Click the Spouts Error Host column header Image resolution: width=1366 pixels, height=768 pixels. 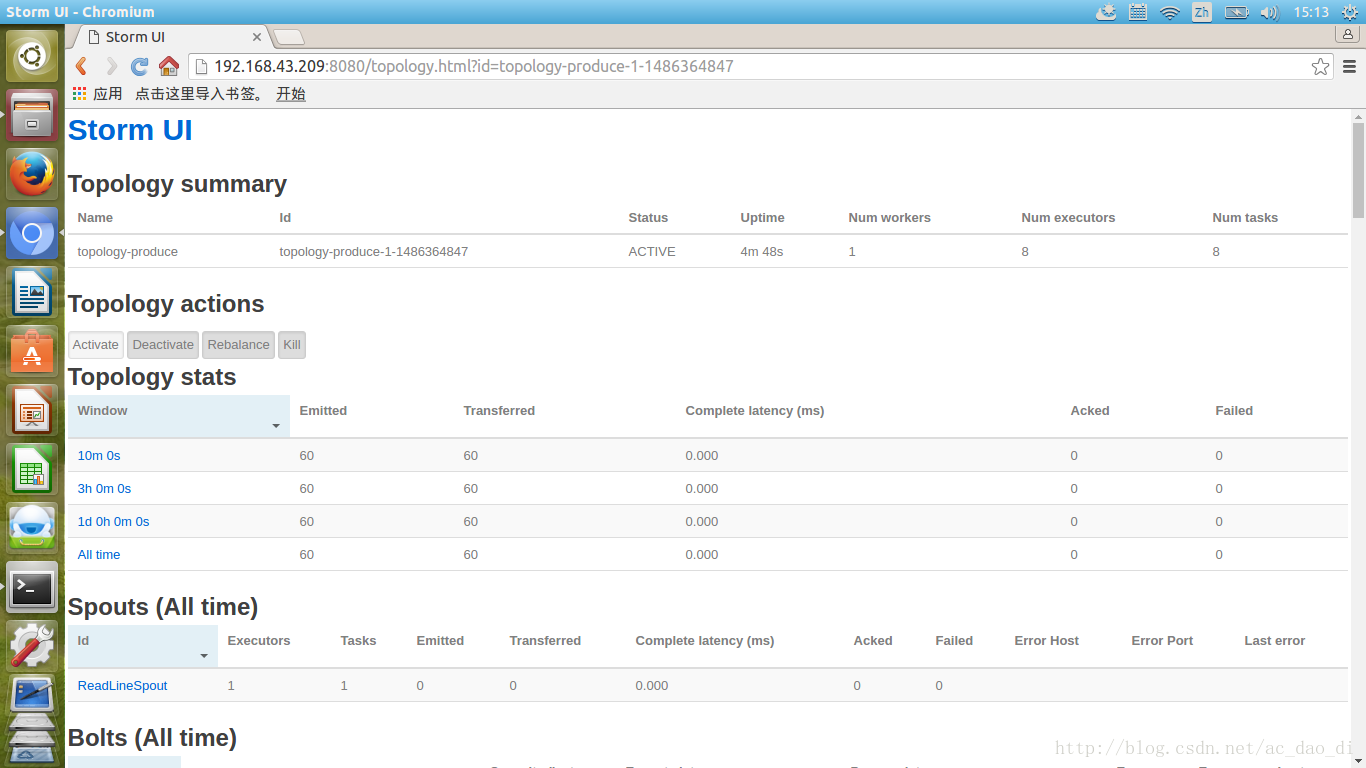[x=1046, y=640]
